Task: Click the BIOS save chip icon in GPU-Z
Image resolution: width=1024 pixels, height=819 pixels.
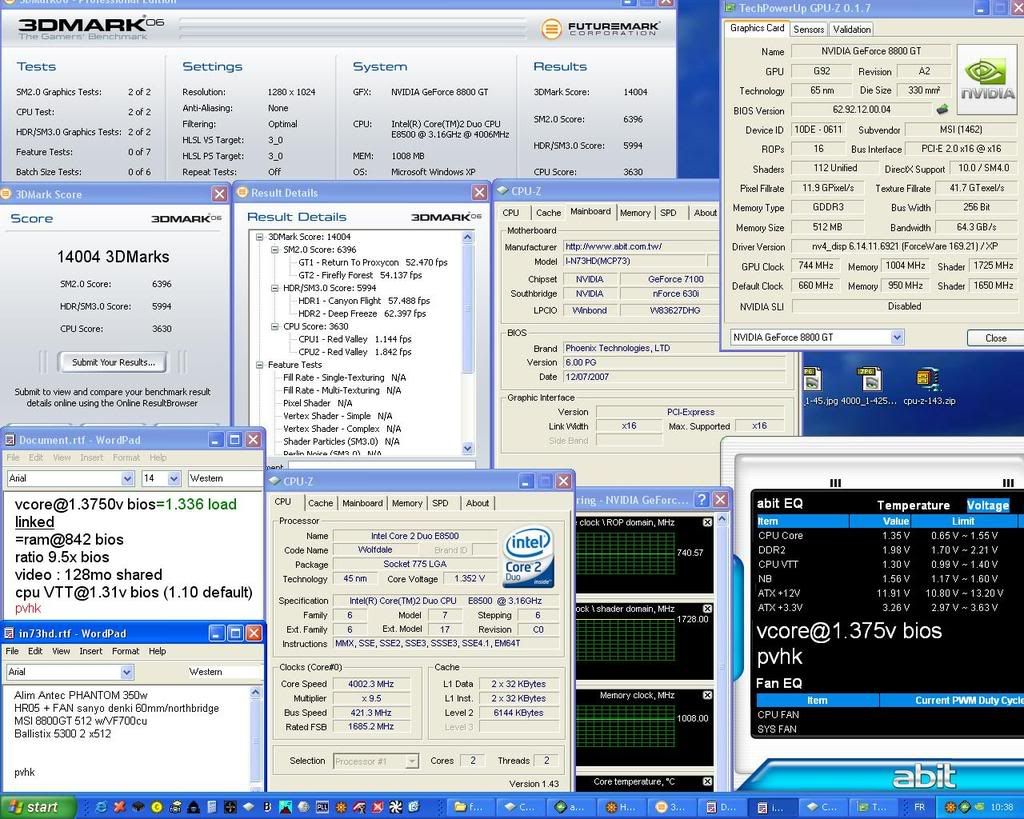Action: click(941, 110)
